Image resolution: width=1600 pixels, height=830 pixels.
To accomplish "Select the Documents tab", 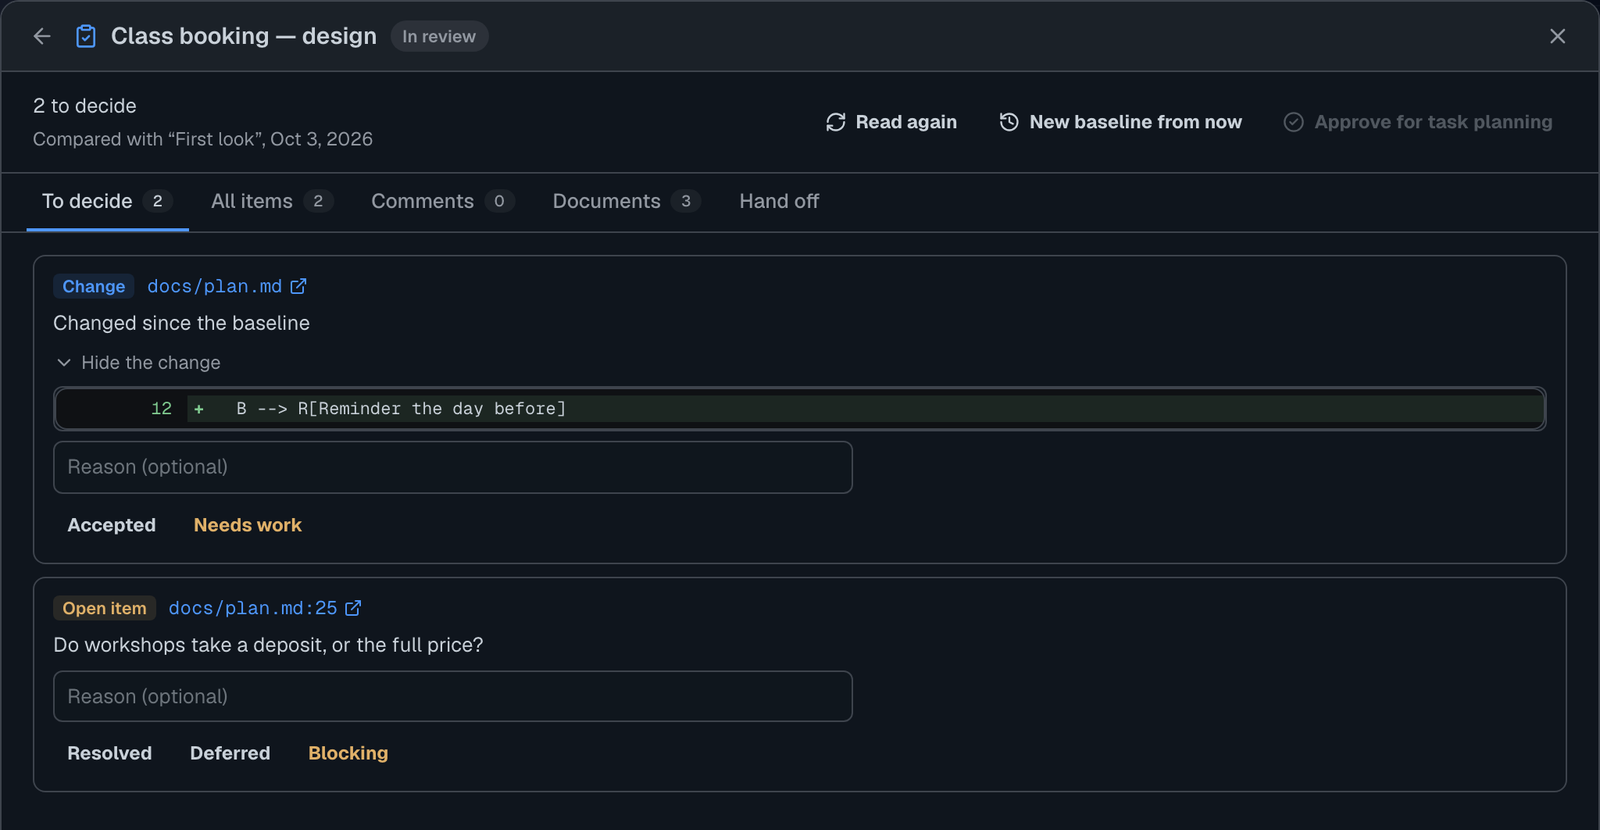I will [626, 201].
